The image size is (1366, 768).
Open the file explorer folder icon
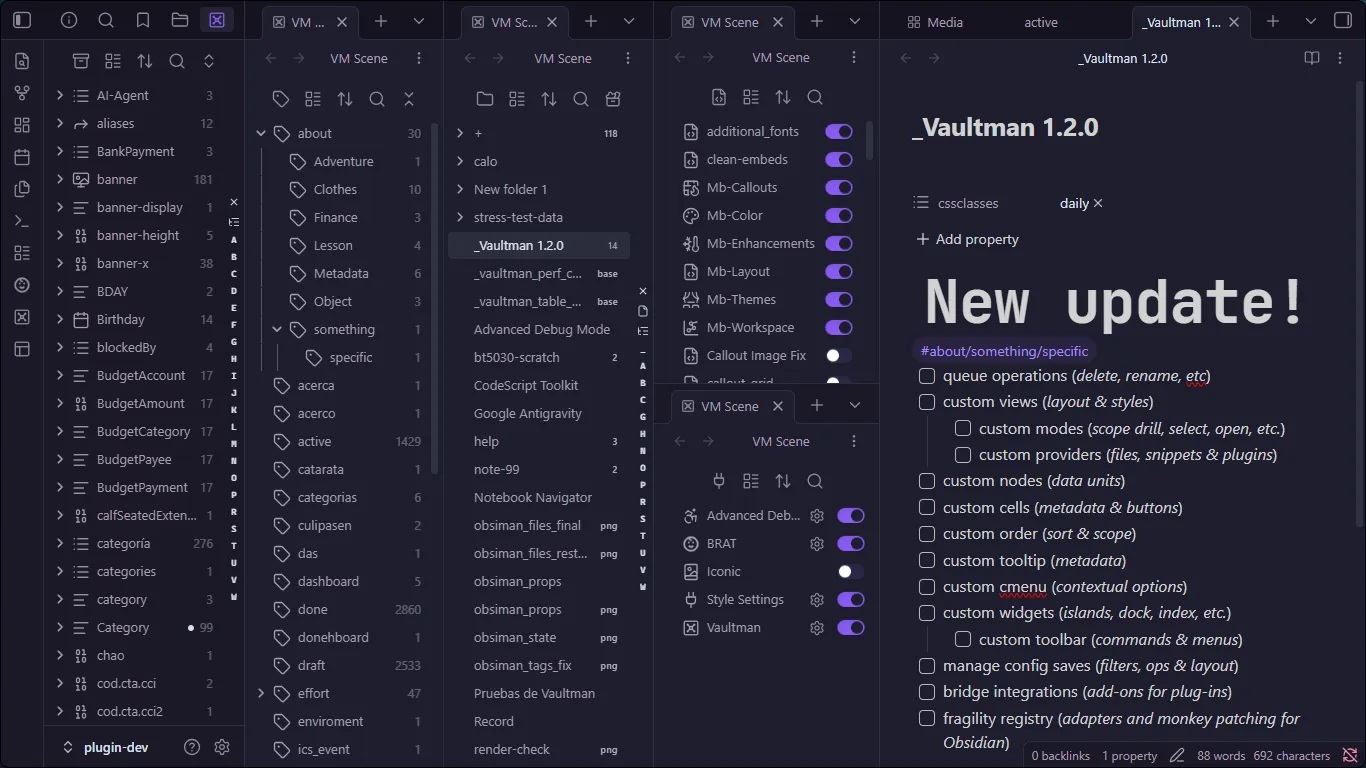(180, 20)
